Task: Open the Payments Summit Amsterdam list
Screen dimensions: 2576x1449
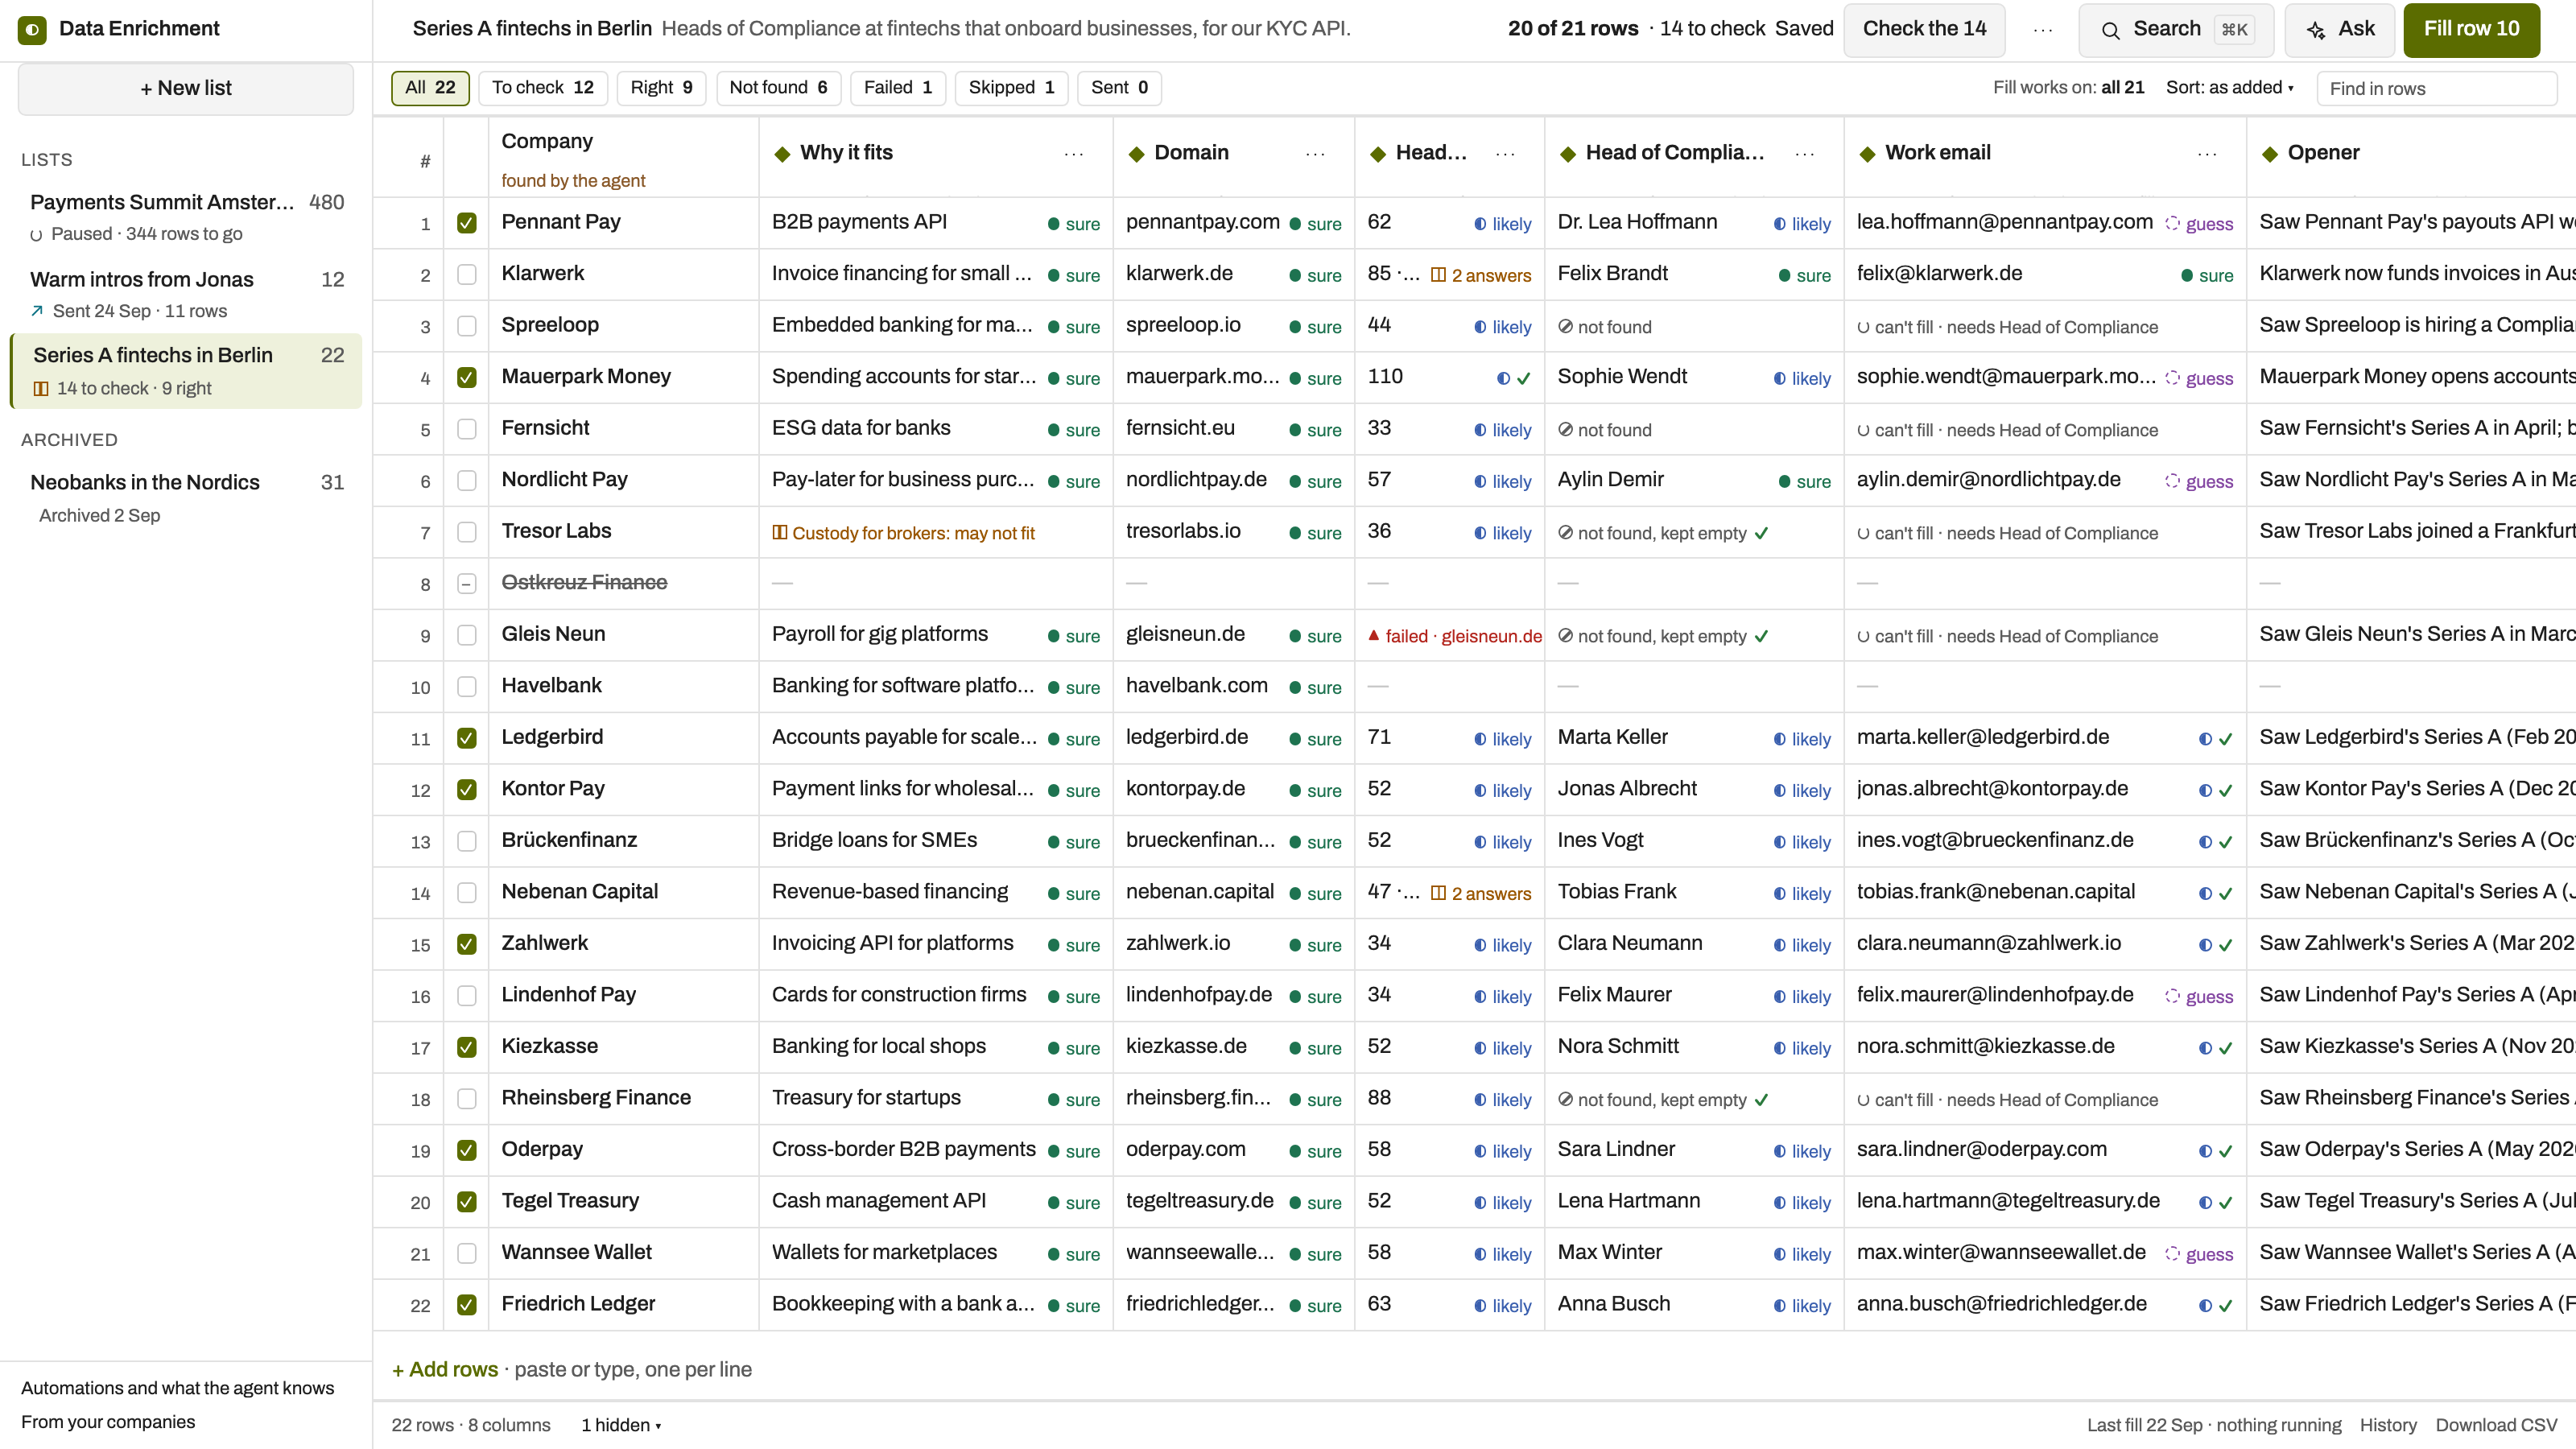Action: click(x=187, y=217)
